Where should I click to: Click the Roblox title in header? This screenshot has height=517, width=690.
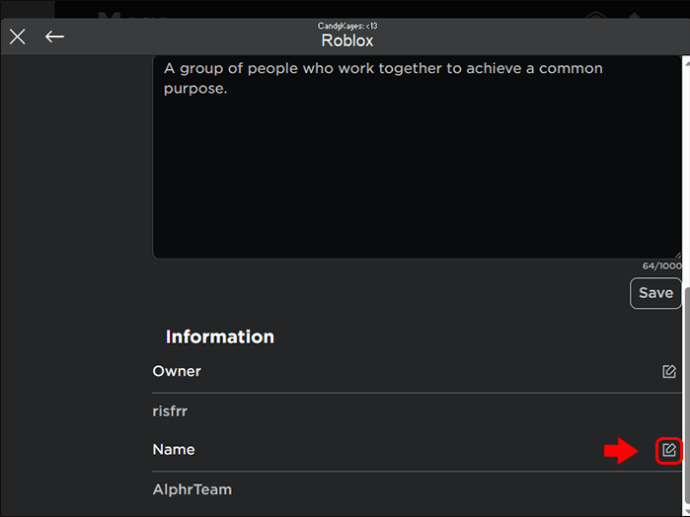point(347,40)
